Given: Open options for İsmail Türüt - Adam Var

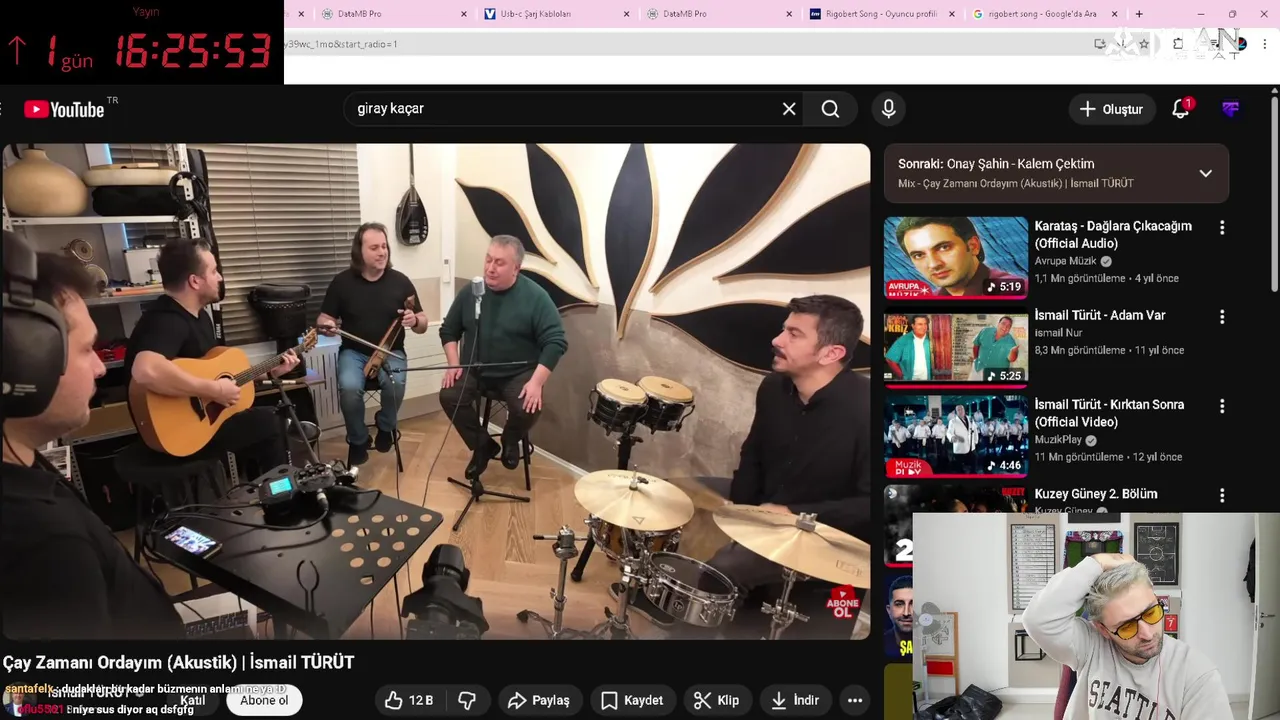Looking at the screenshot, I should (x=1221, y=317).
